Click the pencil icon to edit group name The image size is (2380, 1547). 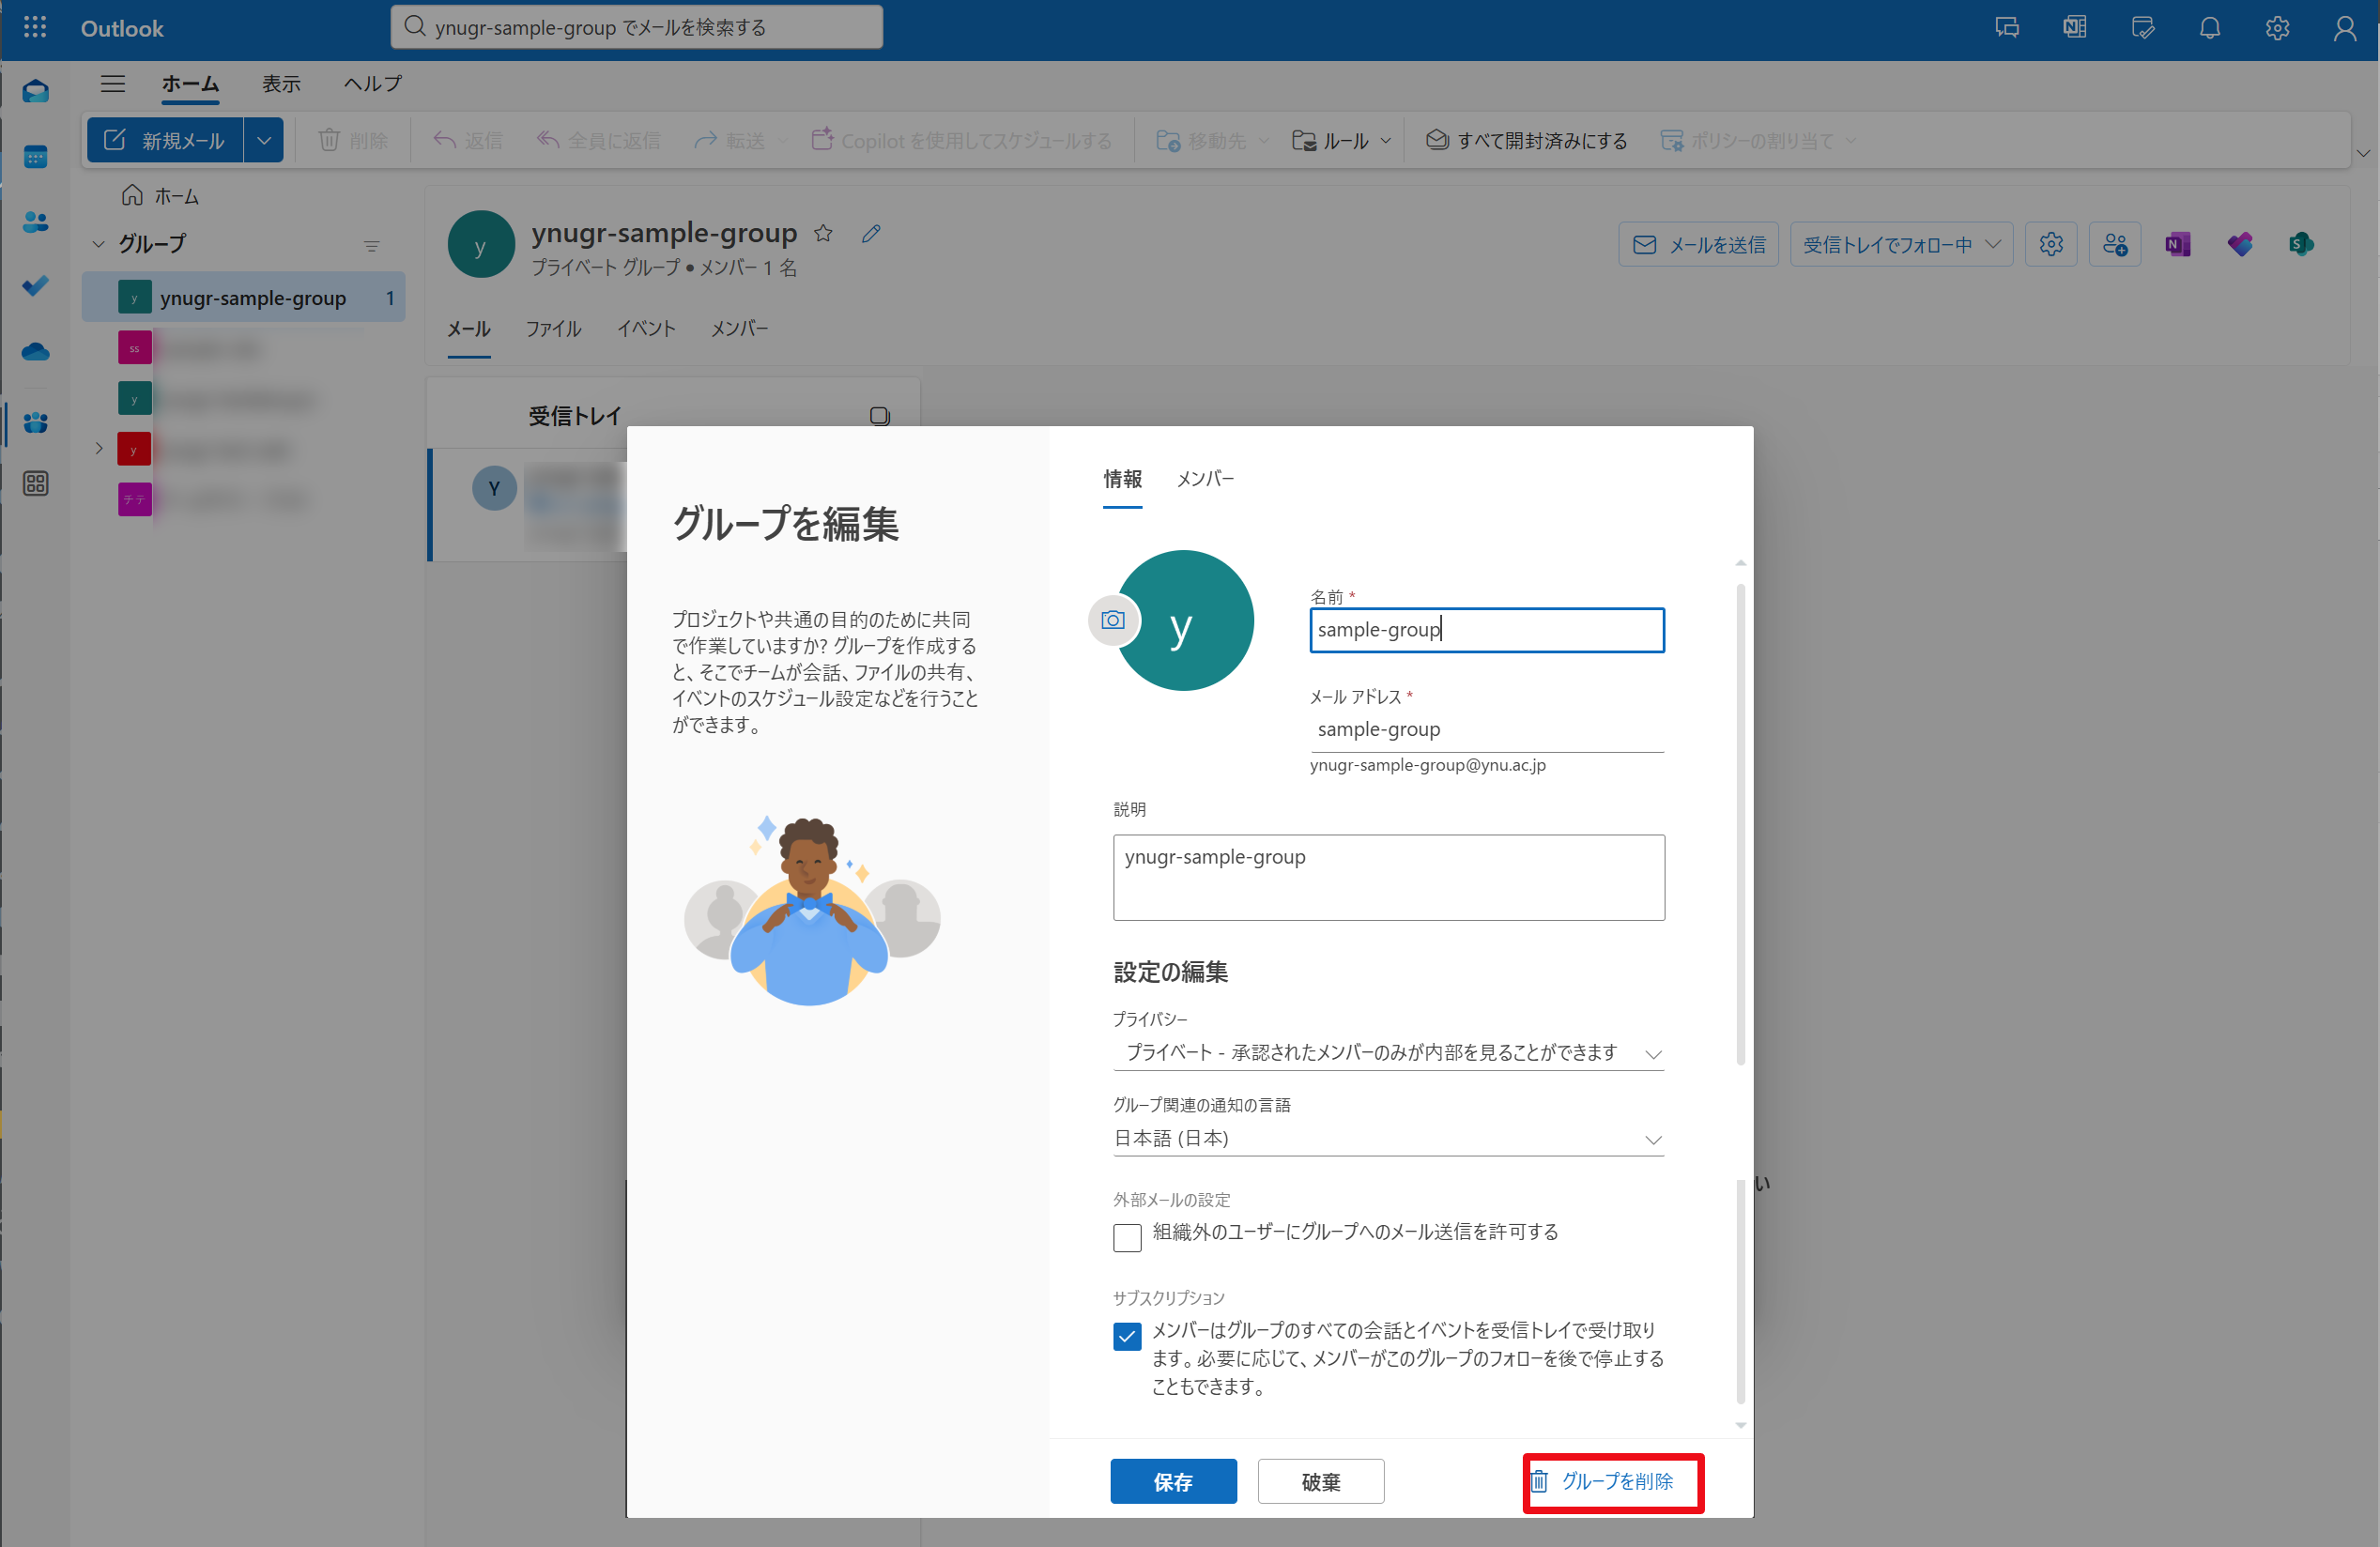tap(871, 233)
